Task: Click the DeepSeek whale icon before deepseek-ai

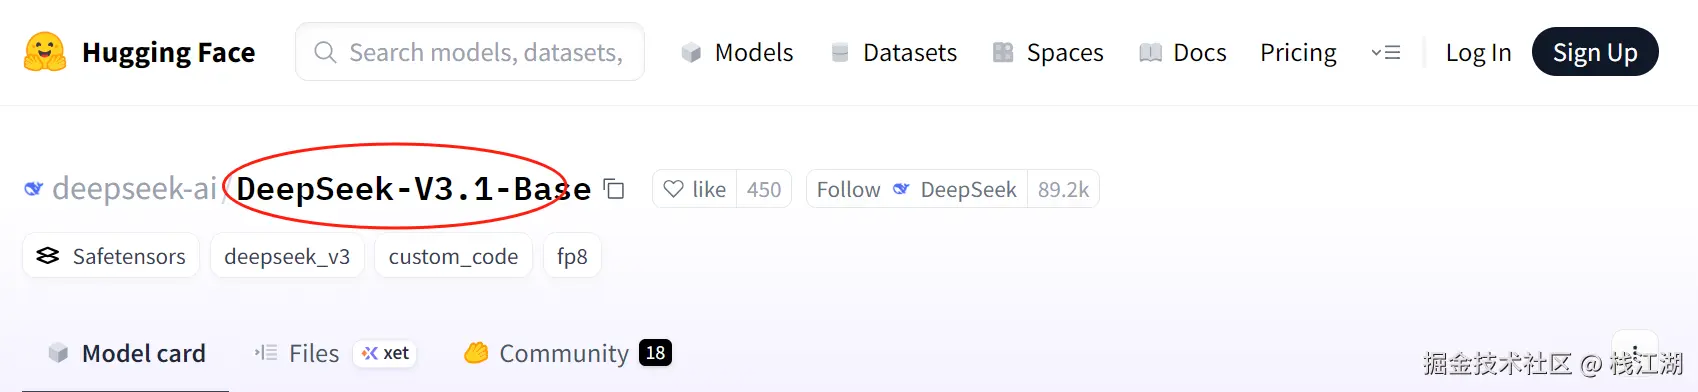Action: (34, 189)
